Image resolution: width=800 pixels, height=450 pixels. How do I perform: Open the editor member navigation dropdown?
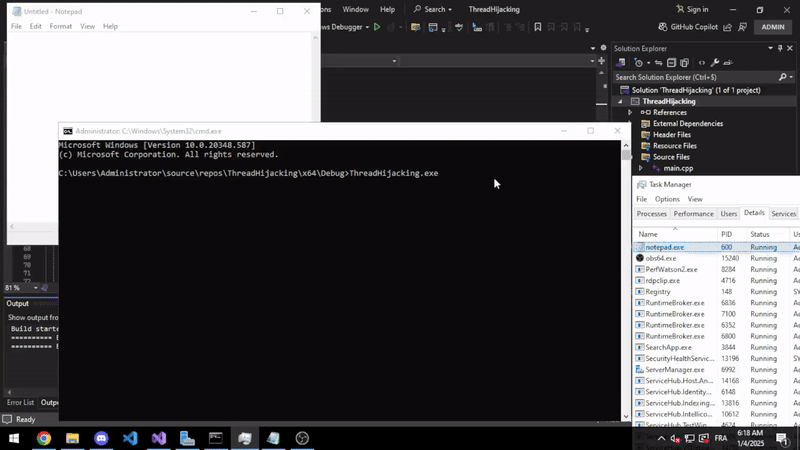(x=592, y=61)
